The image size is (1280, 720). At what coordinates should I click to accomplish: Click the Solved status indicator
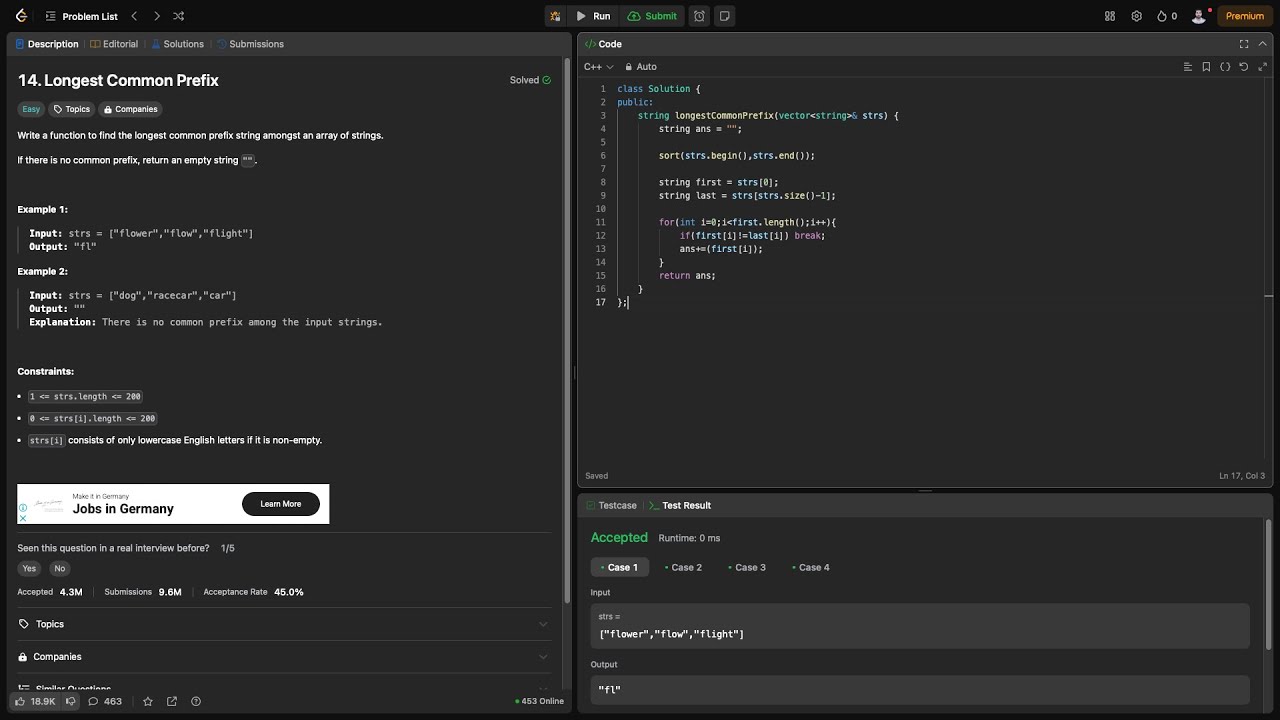click(530, 80)
